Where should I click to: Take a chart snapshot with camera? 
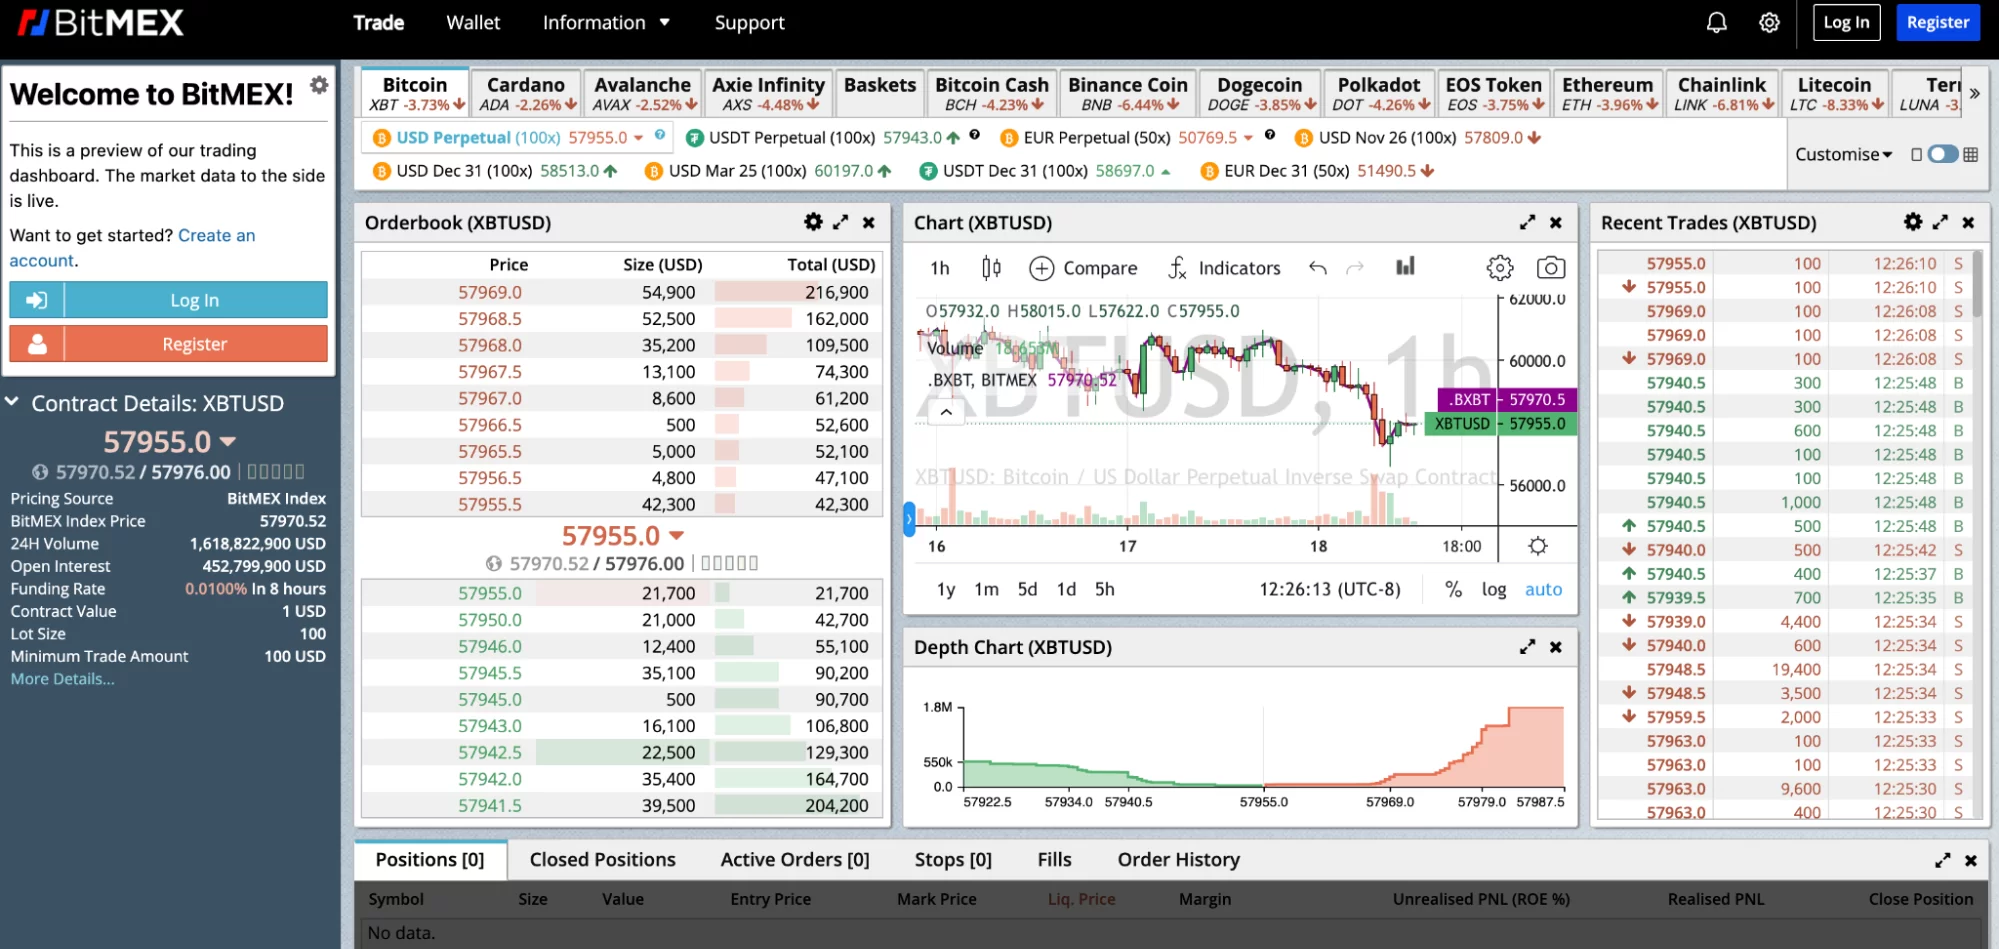pos(1551,267)
